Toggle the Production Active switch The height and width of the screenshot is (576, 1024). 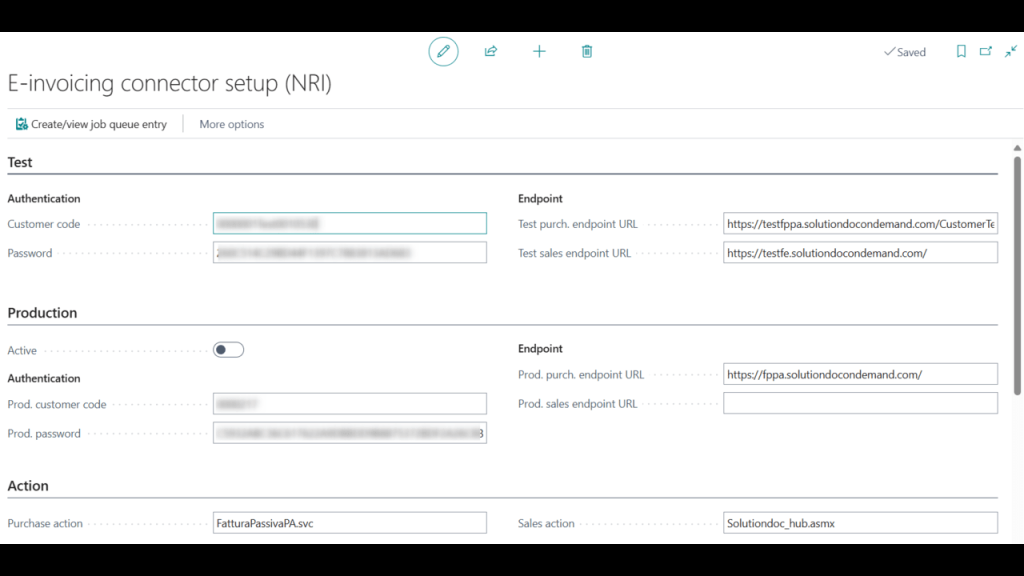pyautogui.click(x=228, y=350)
